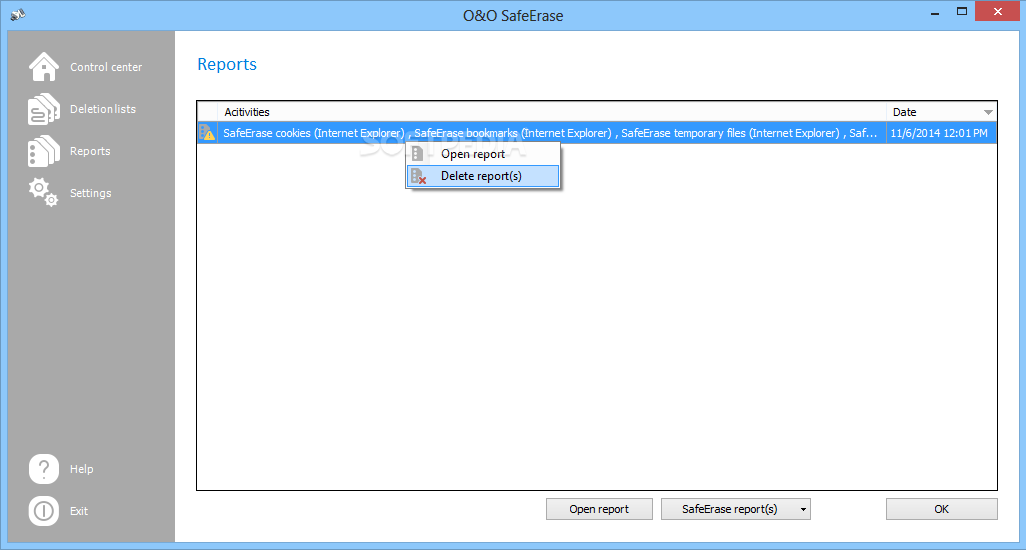This screenshot has height=550, width=1026.
Task: Click the O&O SafeErase title bar app icon
Action: (18, 14)
